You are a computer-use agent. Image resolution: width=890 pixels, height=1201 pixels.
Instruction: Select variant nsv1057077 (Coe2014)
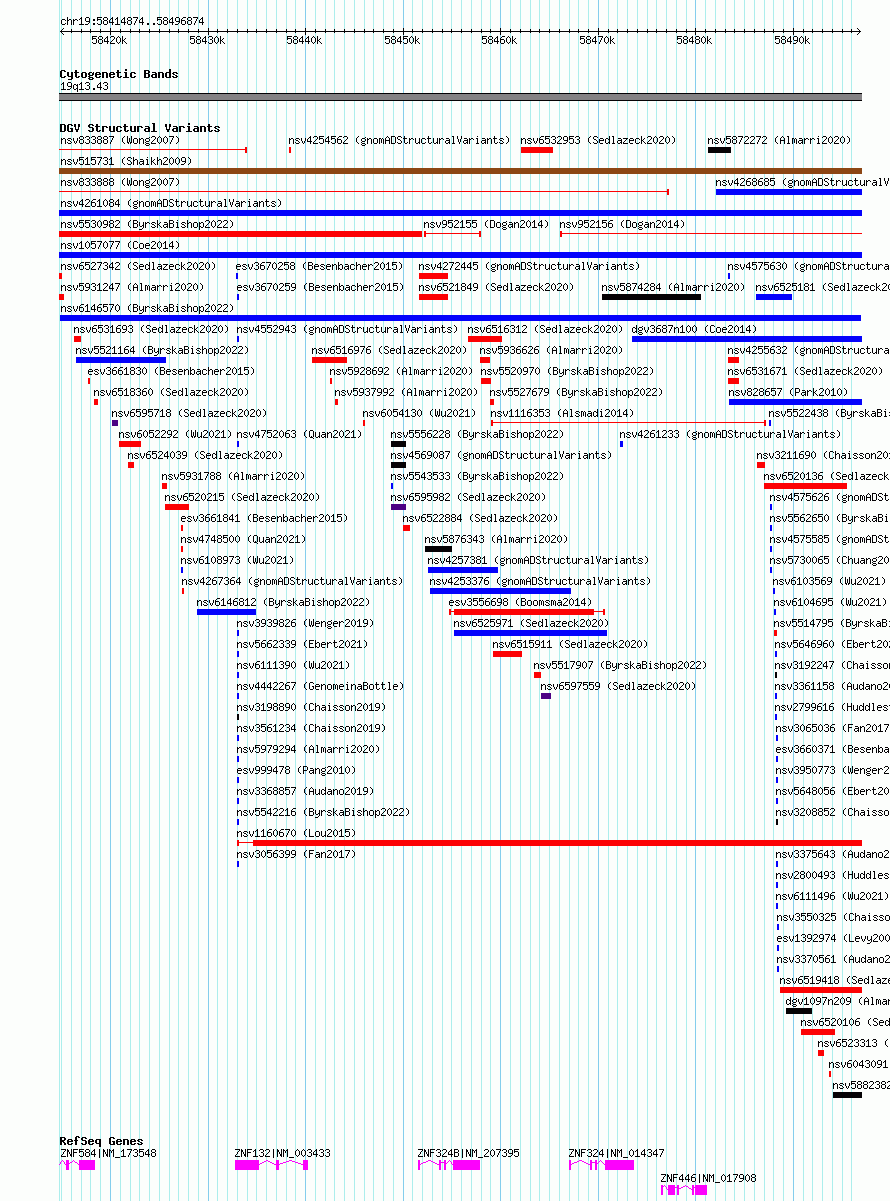tap(120, 245)
